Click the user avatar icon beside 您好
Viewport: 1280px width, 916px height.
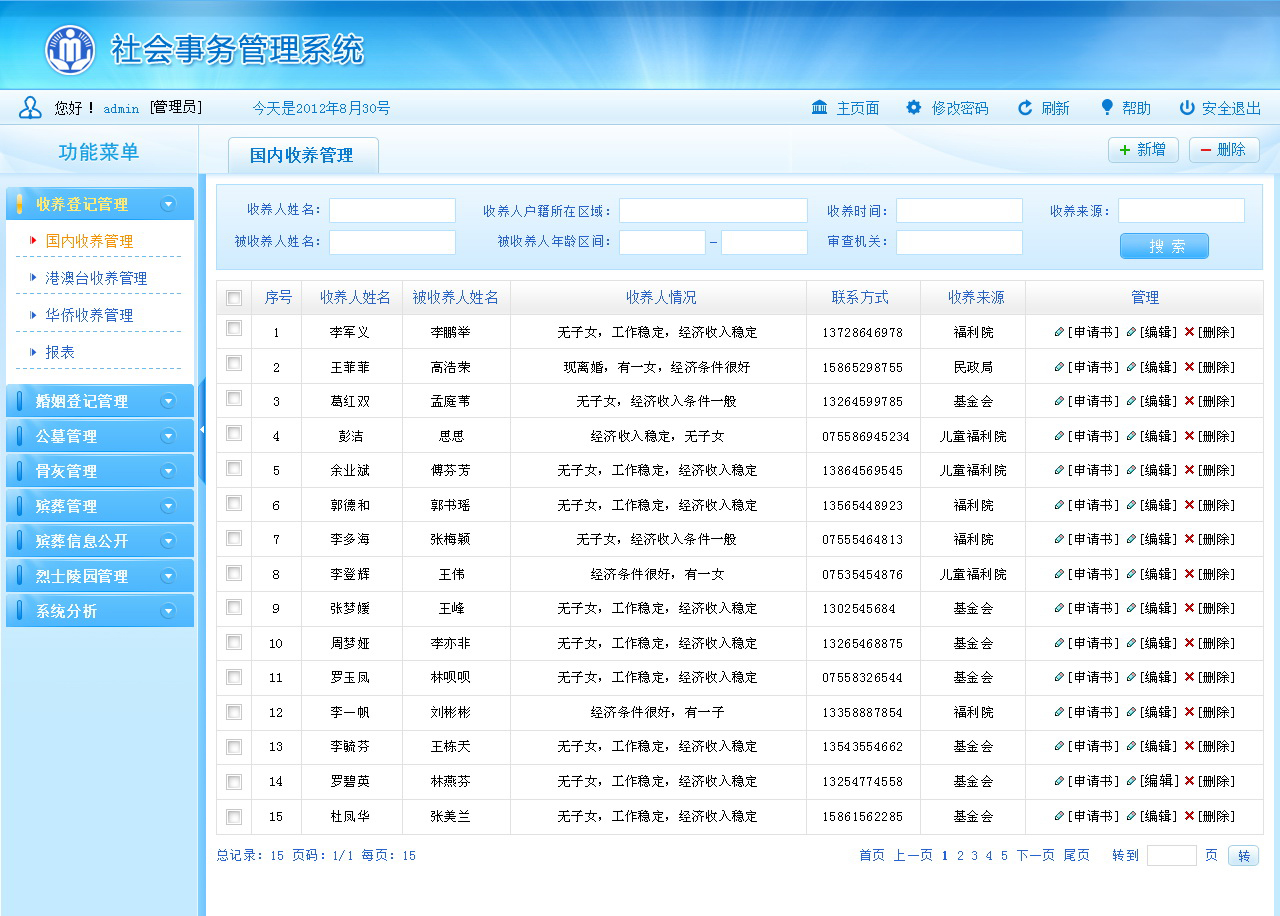tap(31, 108)
